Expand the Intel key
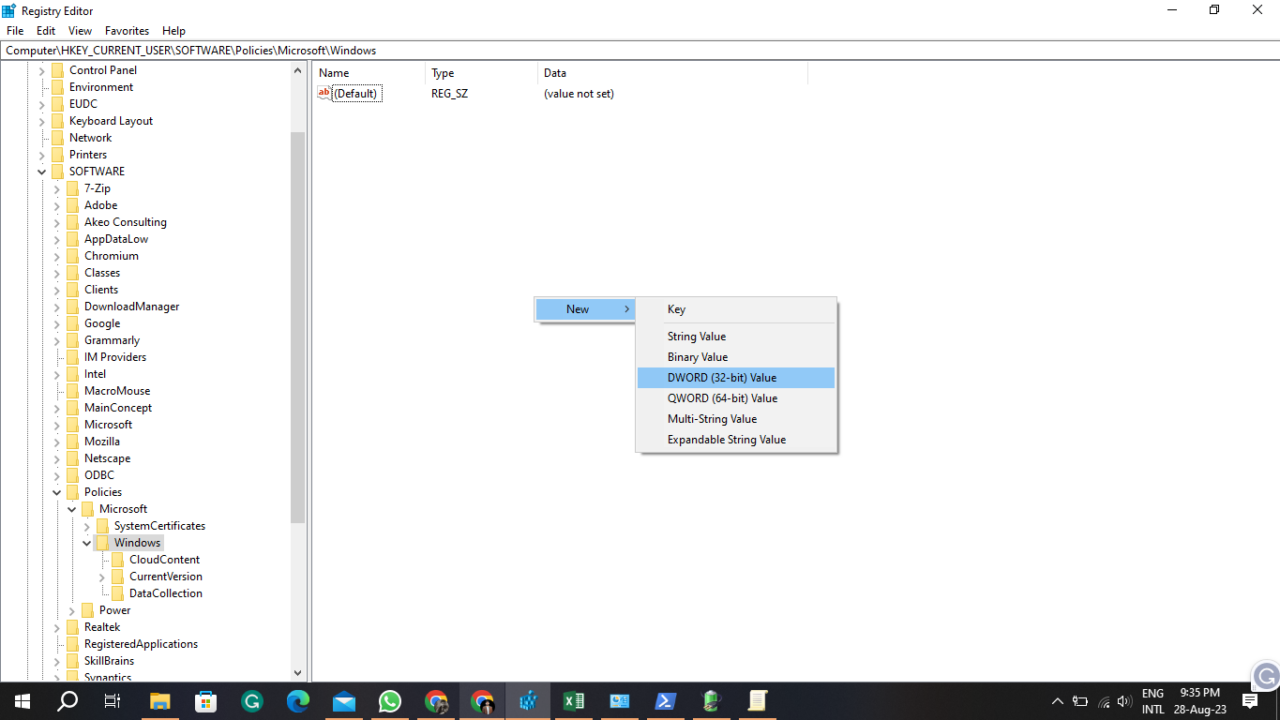1280x720 pixels. point(57,373)
